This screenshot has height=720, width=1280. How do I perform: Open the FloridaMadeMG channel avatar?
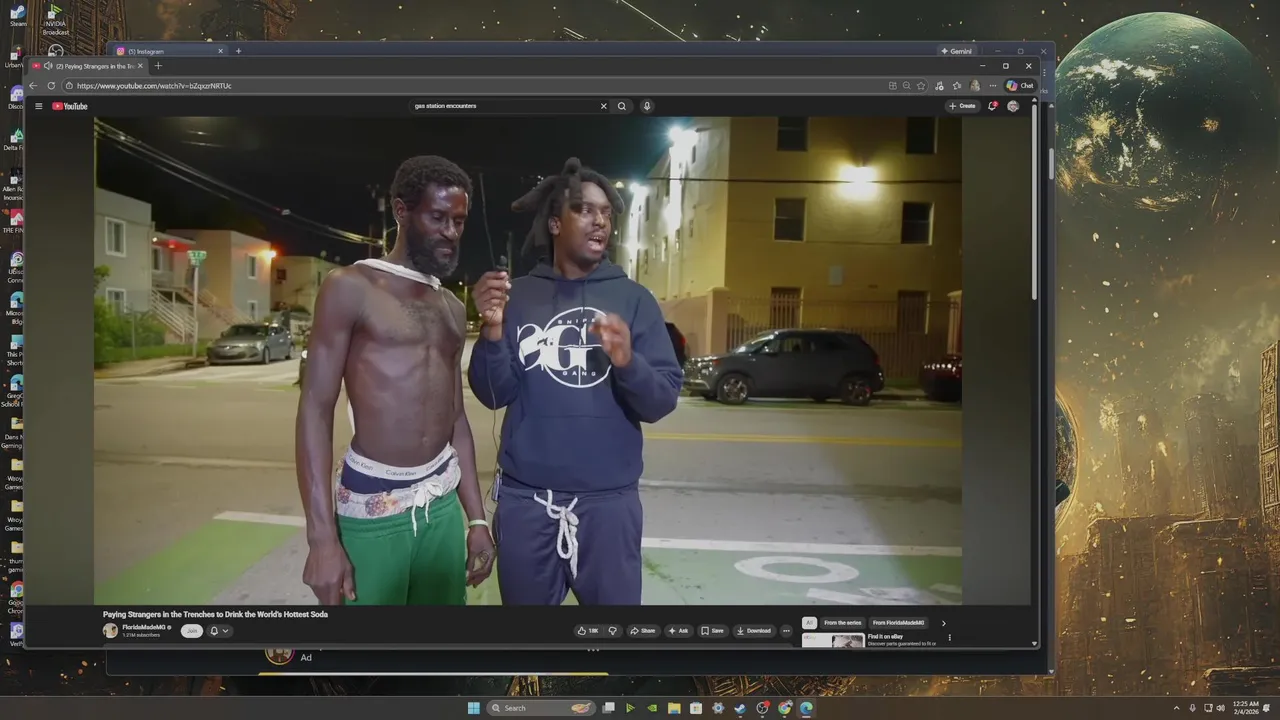(110, 631)
